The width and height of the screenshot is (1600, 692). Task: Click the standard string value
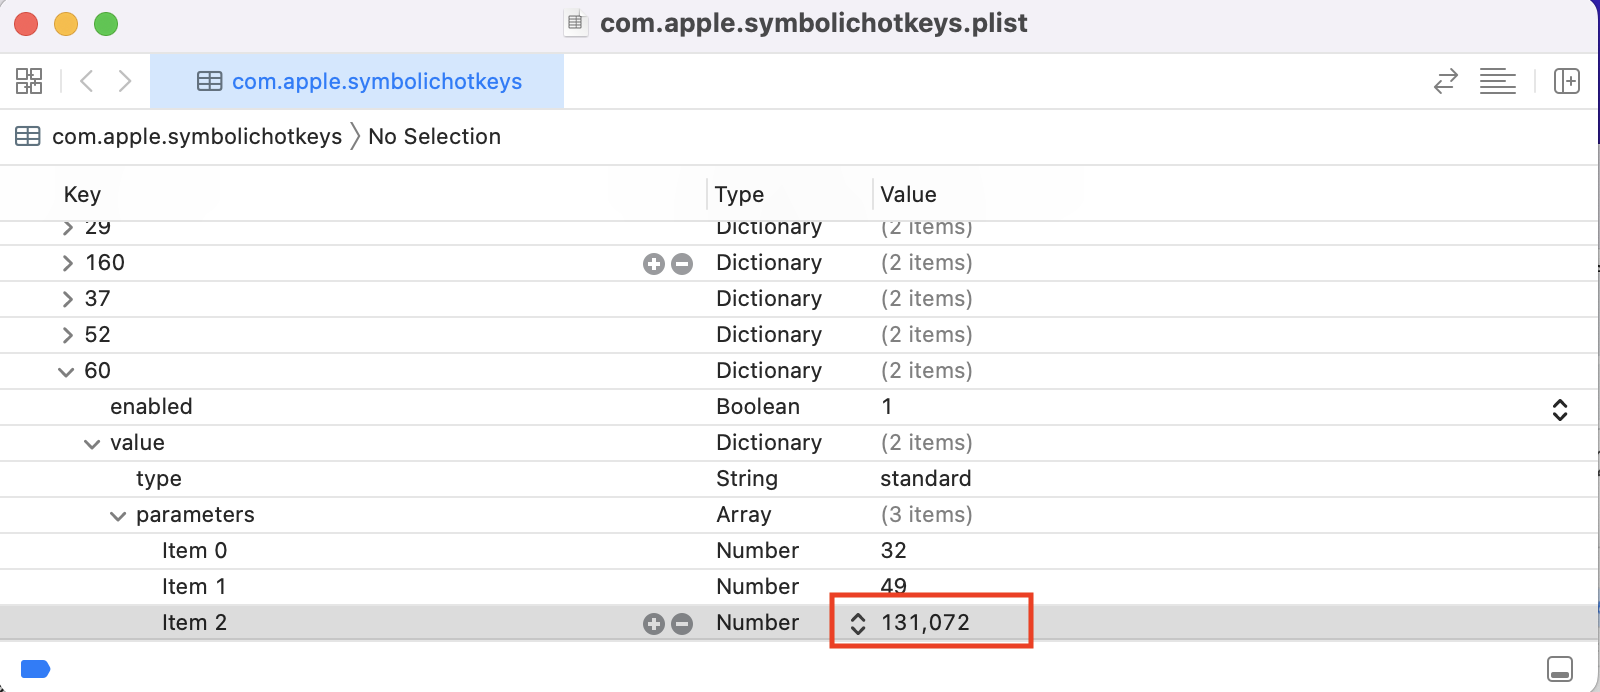pos(925,478)
